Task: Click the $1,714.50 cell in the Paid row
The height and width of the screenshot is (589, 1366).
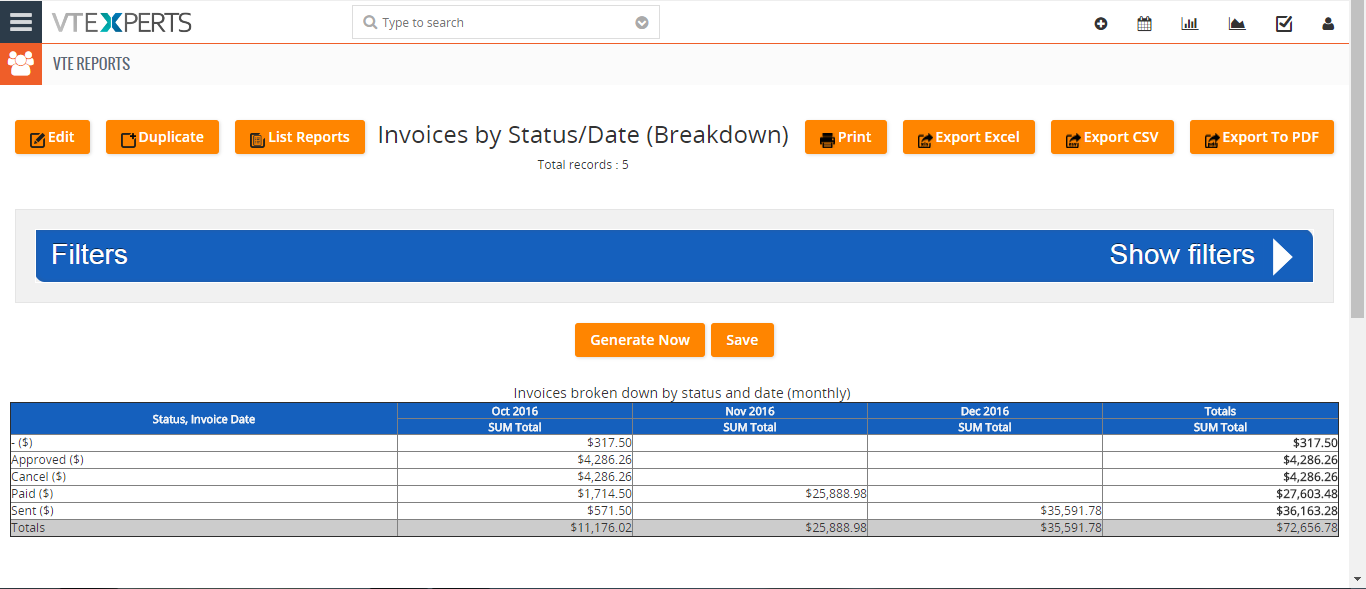Action: pos(515,494)
